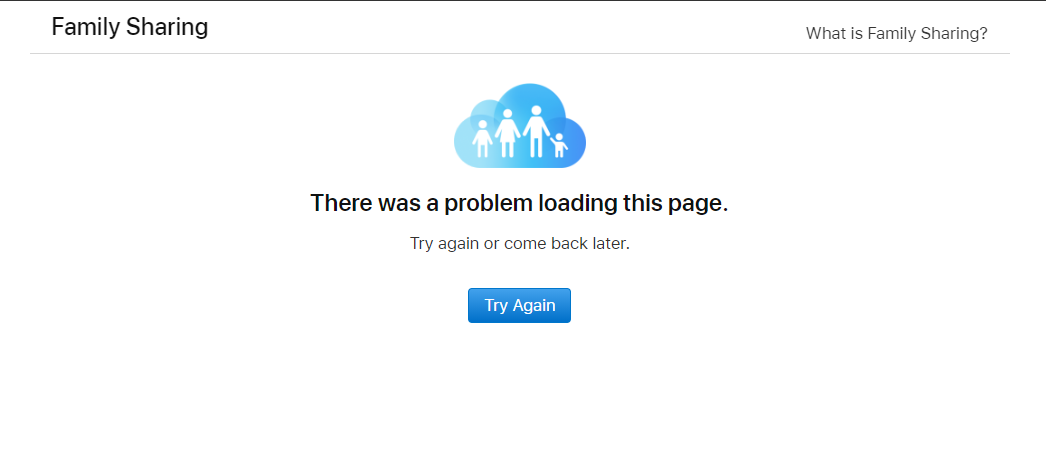Click the Family Sharing page title
Image resolution: width=1046 pixels, height=451 pixels.
129,27
